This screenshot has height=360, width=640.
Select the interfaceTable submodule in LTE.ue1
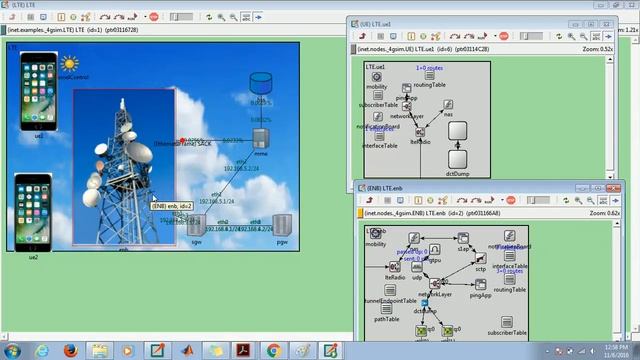(379, 136)
